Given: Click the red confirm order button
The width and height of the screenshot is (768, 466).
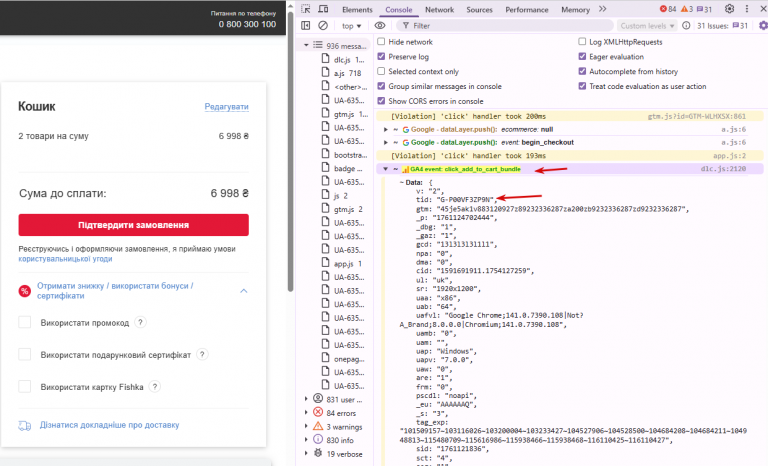Looking at the screenshot, I should coord(134,225).
